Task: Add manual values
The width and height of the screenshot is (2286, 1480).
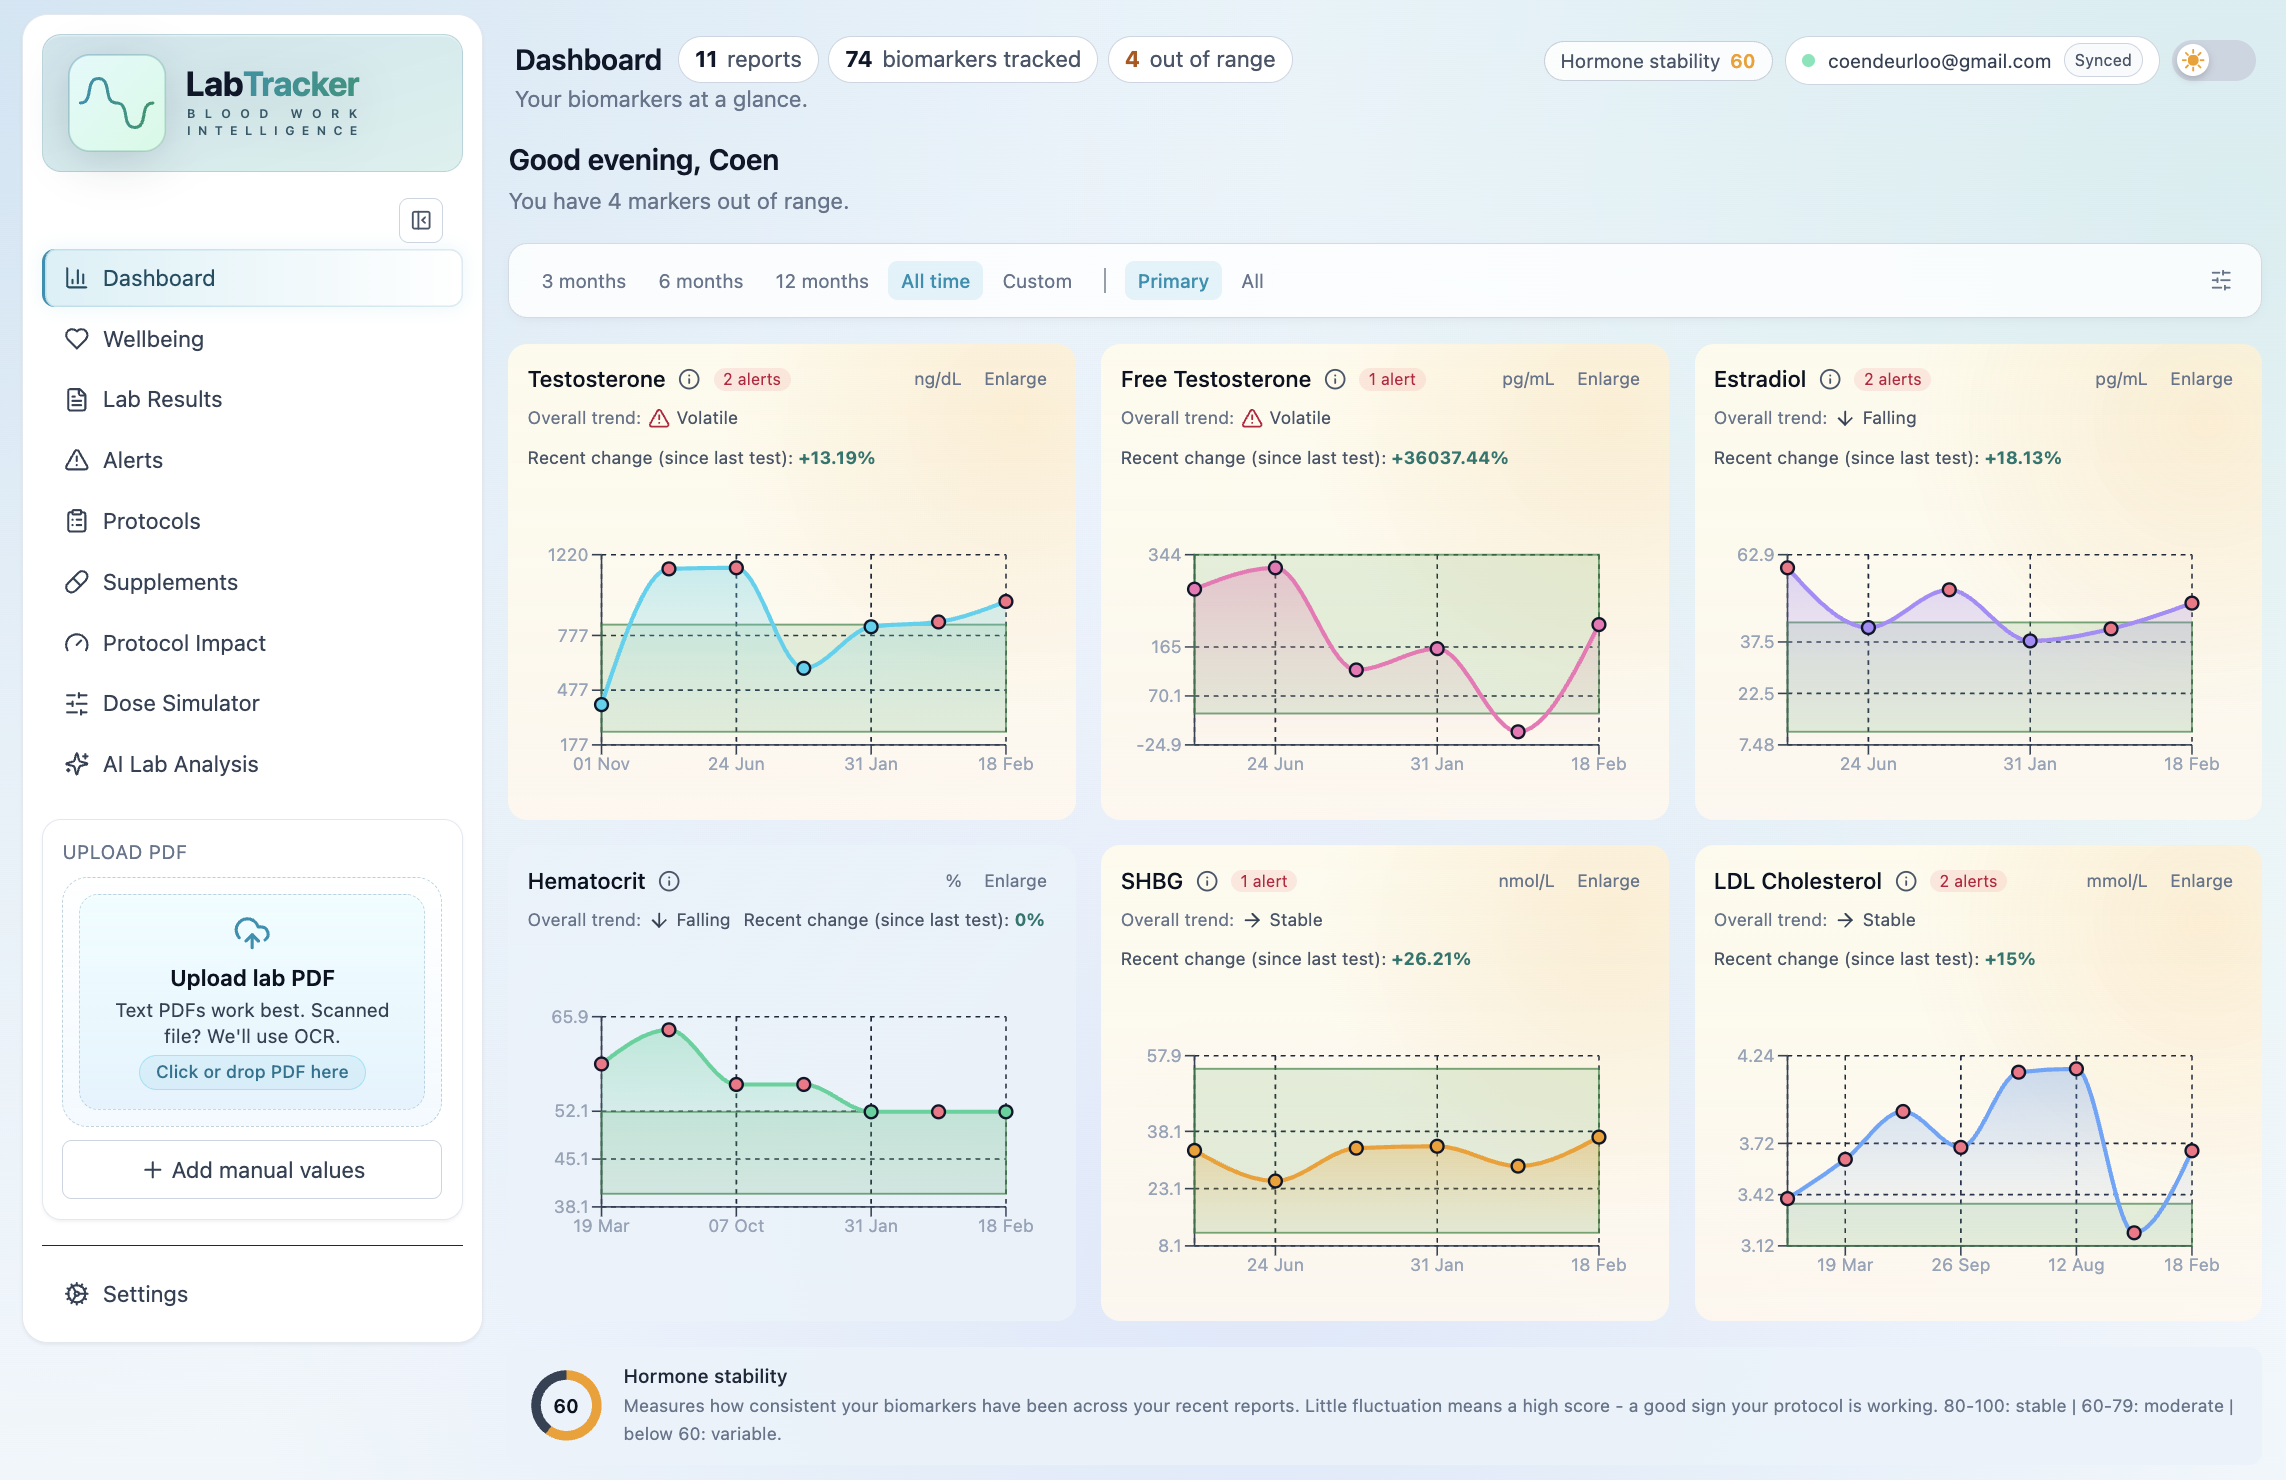Action: click(x=251, y=1169)
